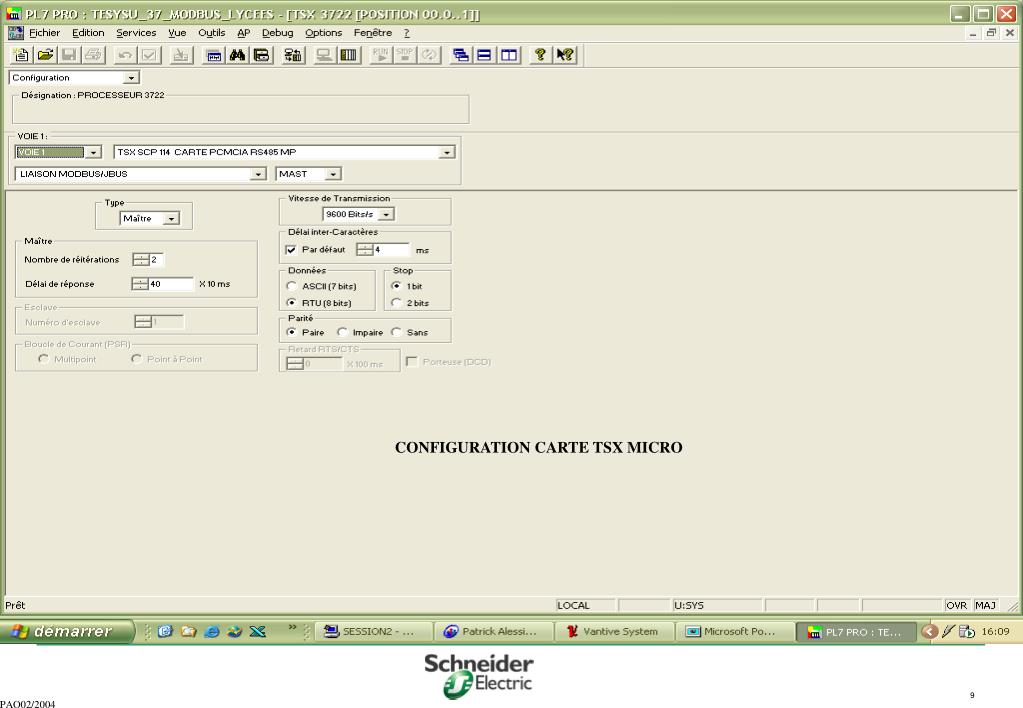The height and width of the screenshot is (708, 1023).
Task: Click the PLC rack toolbar icon
Action: point(348,55)
